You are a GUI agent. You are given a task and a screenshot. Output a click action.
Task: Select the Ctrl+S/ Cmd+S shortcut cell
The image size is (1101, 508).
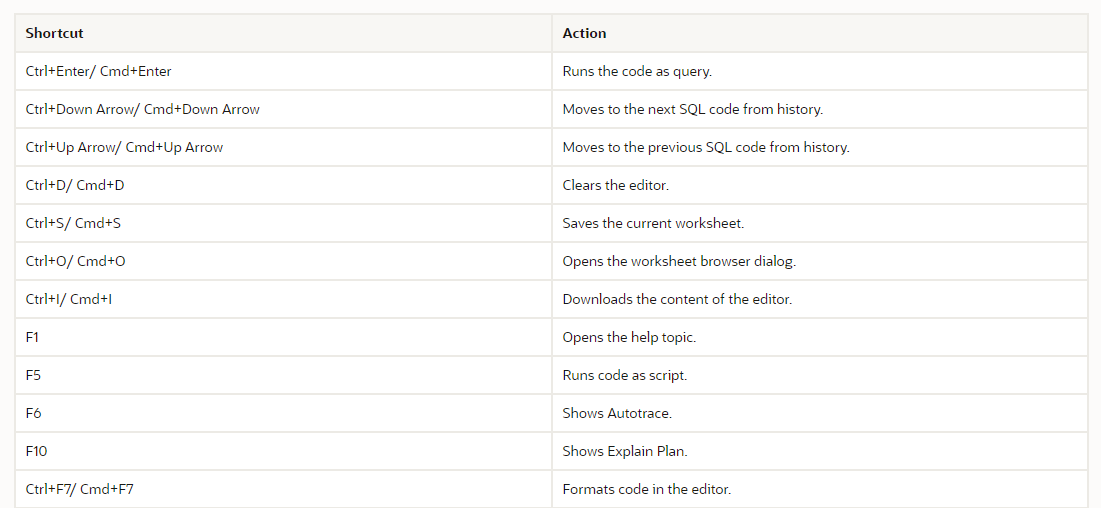283,223
